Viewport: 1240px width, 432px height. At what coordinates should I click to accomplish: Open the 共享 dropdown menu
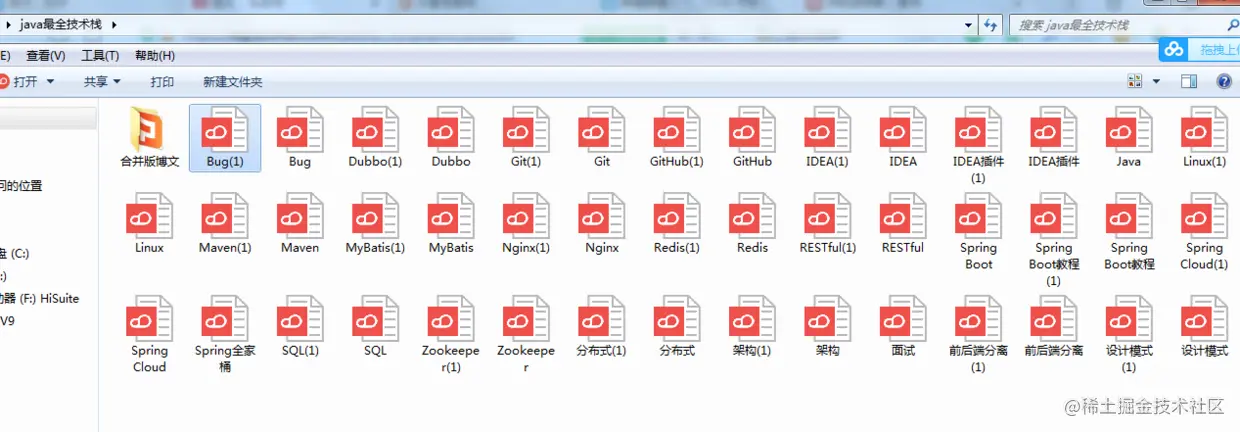pyautogui.click(x=102, y=82)
